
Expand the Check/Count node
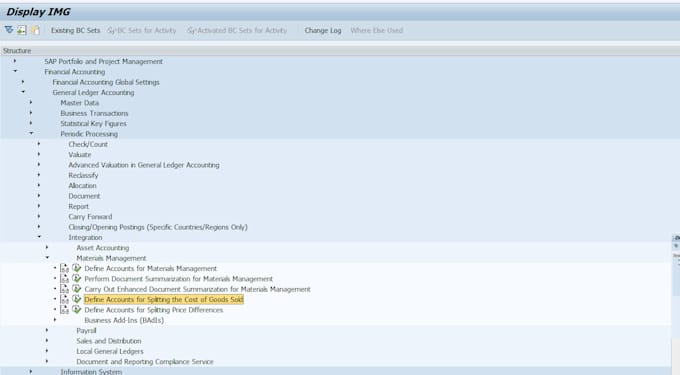(39, 143)
